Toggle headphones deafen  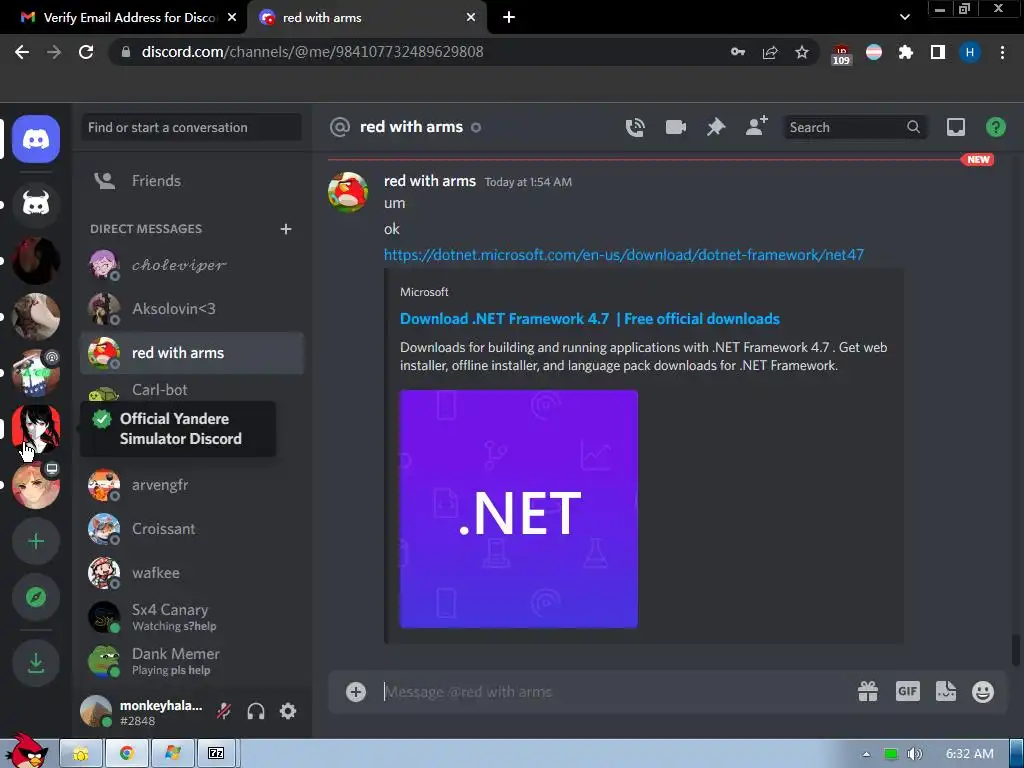pos(256,711)
